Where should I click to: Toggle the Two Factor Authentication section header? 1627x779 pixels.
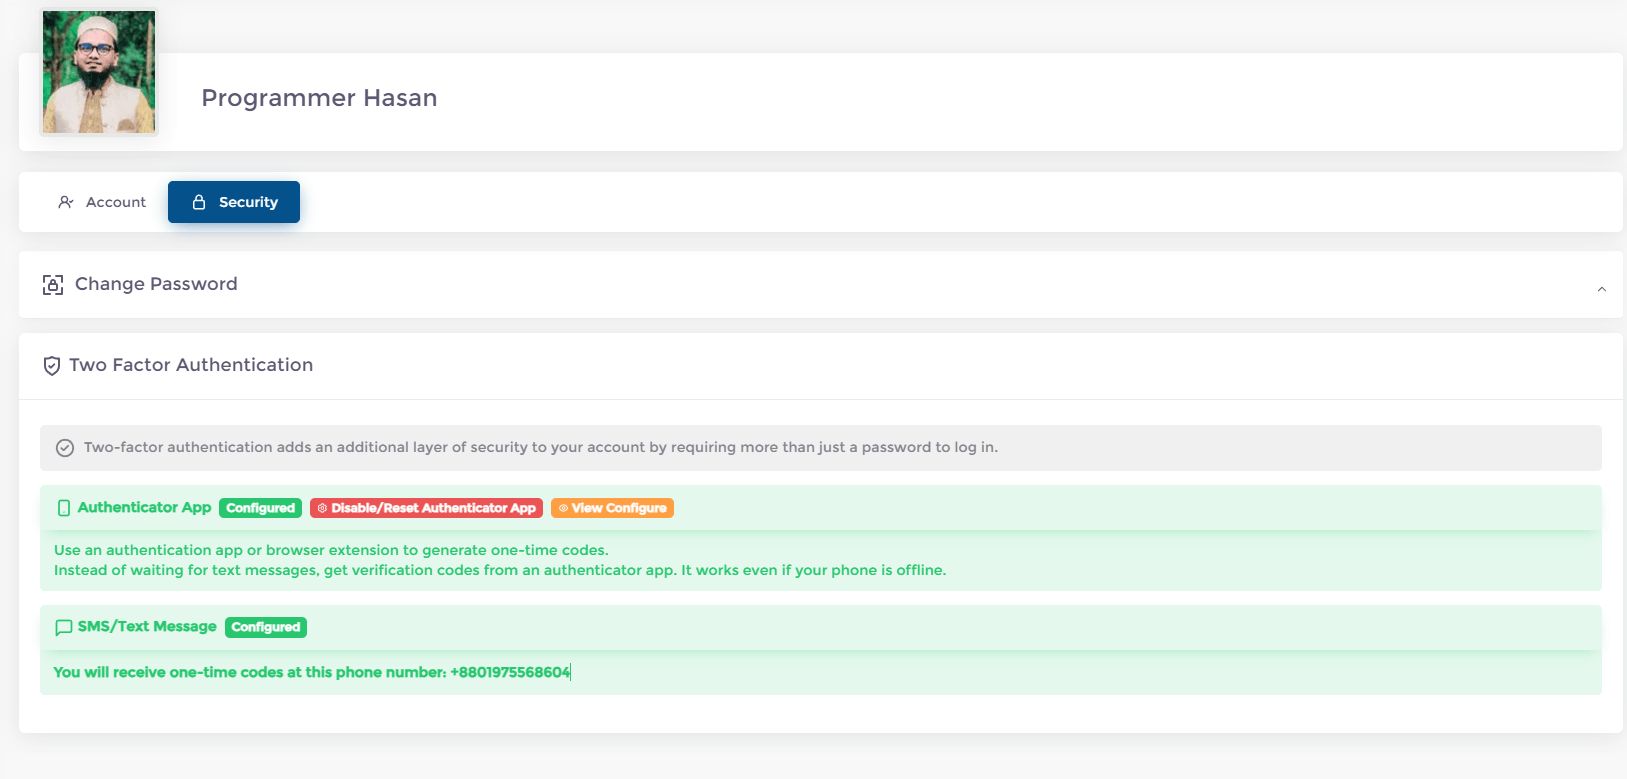pyautogui.click(x=821, y=366)
